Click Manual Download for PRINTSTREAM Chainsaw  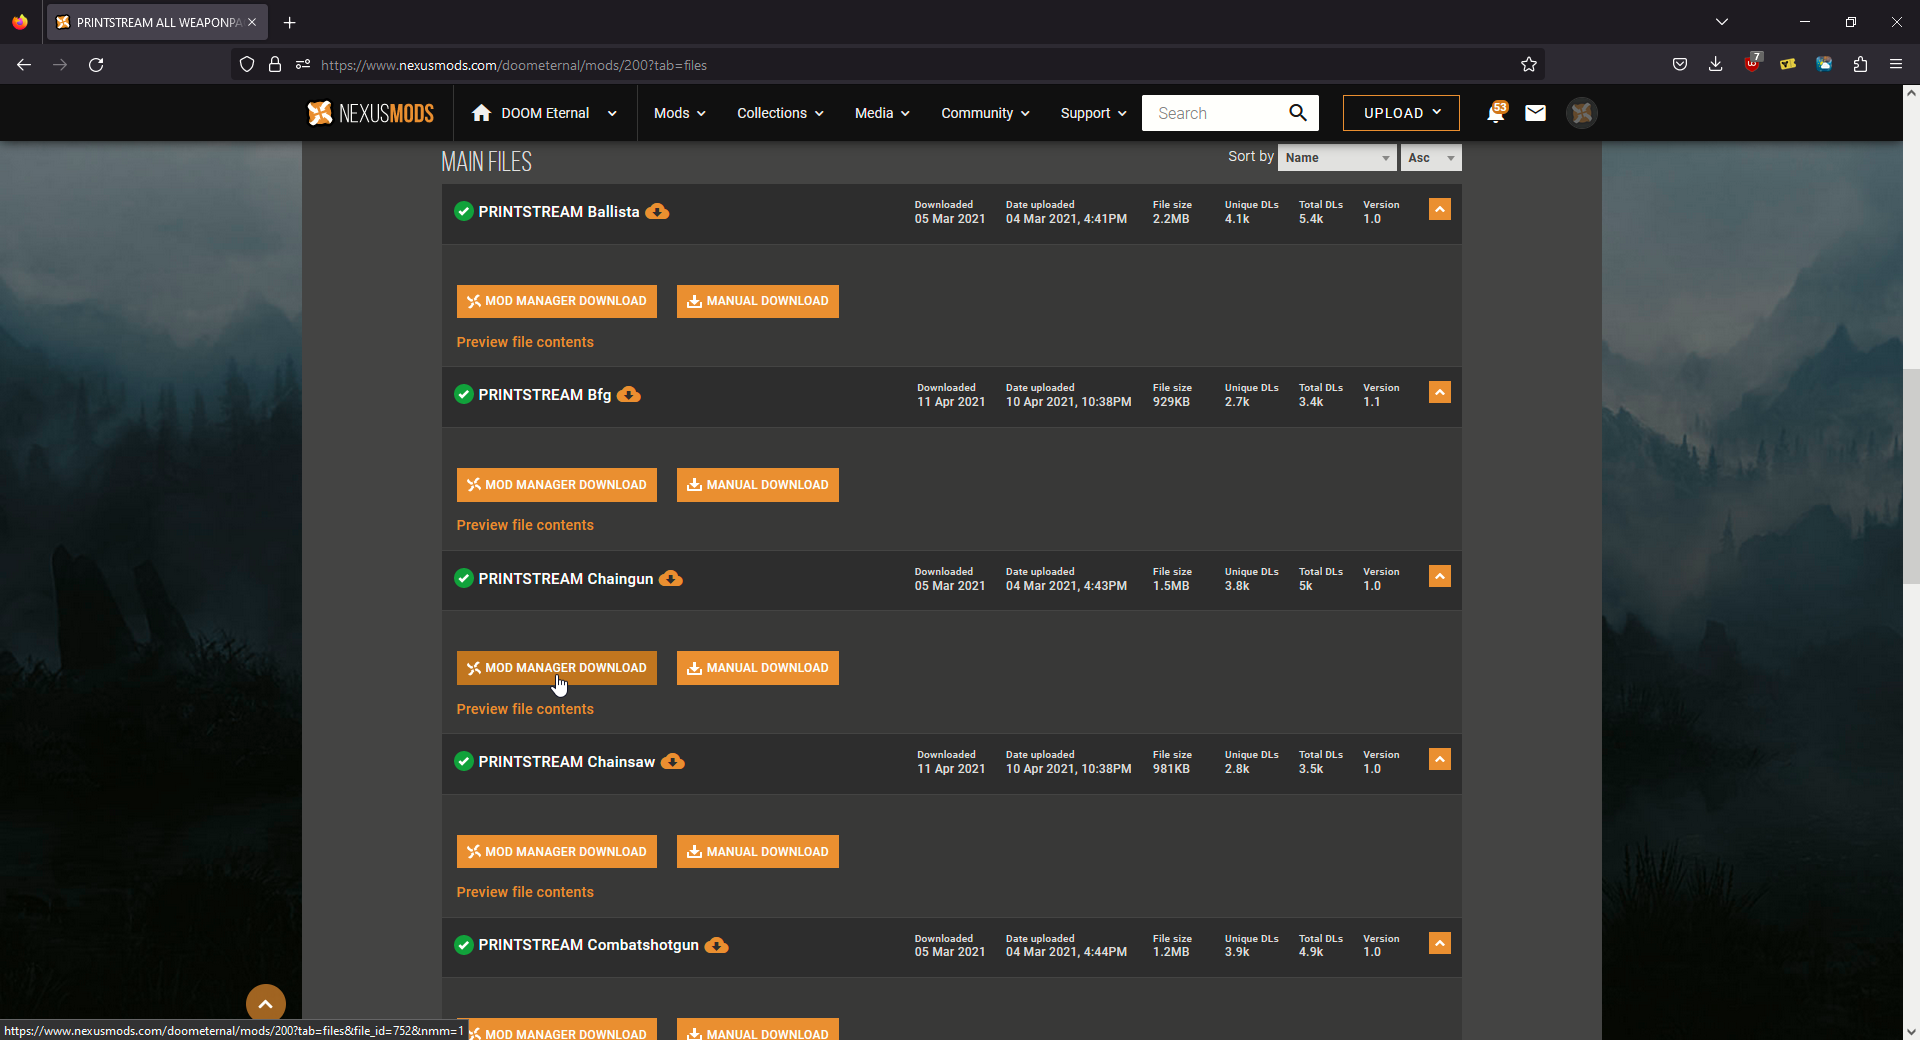click(758, 852)
